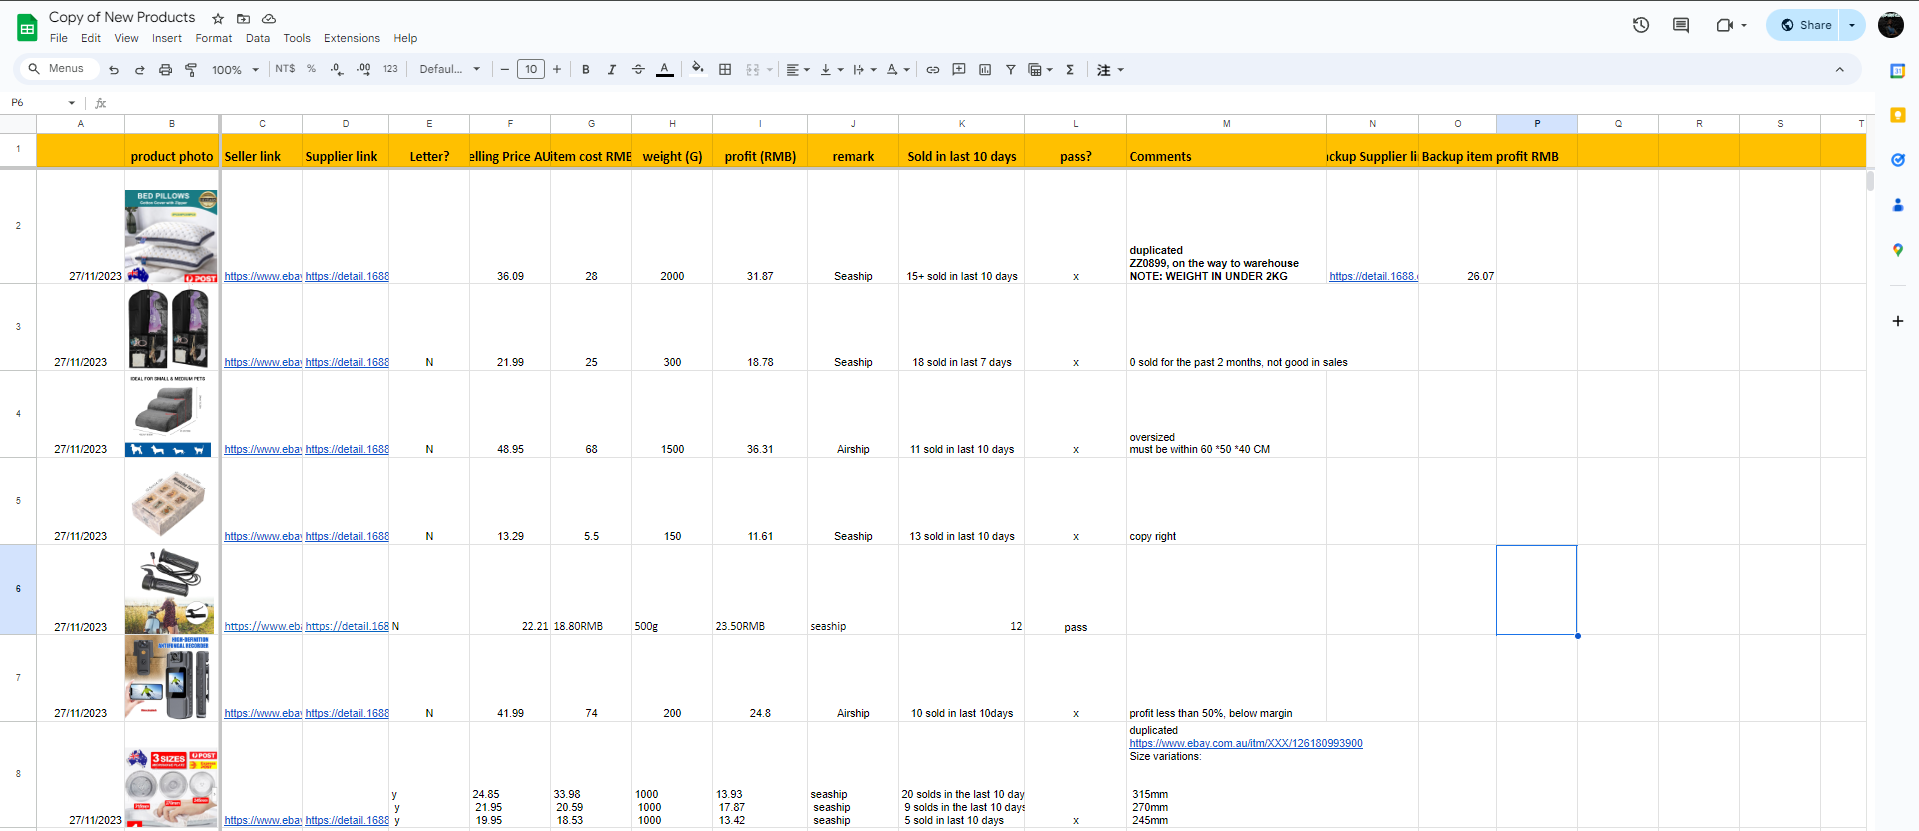
Task: Open the borders menu
Action: 725,69
